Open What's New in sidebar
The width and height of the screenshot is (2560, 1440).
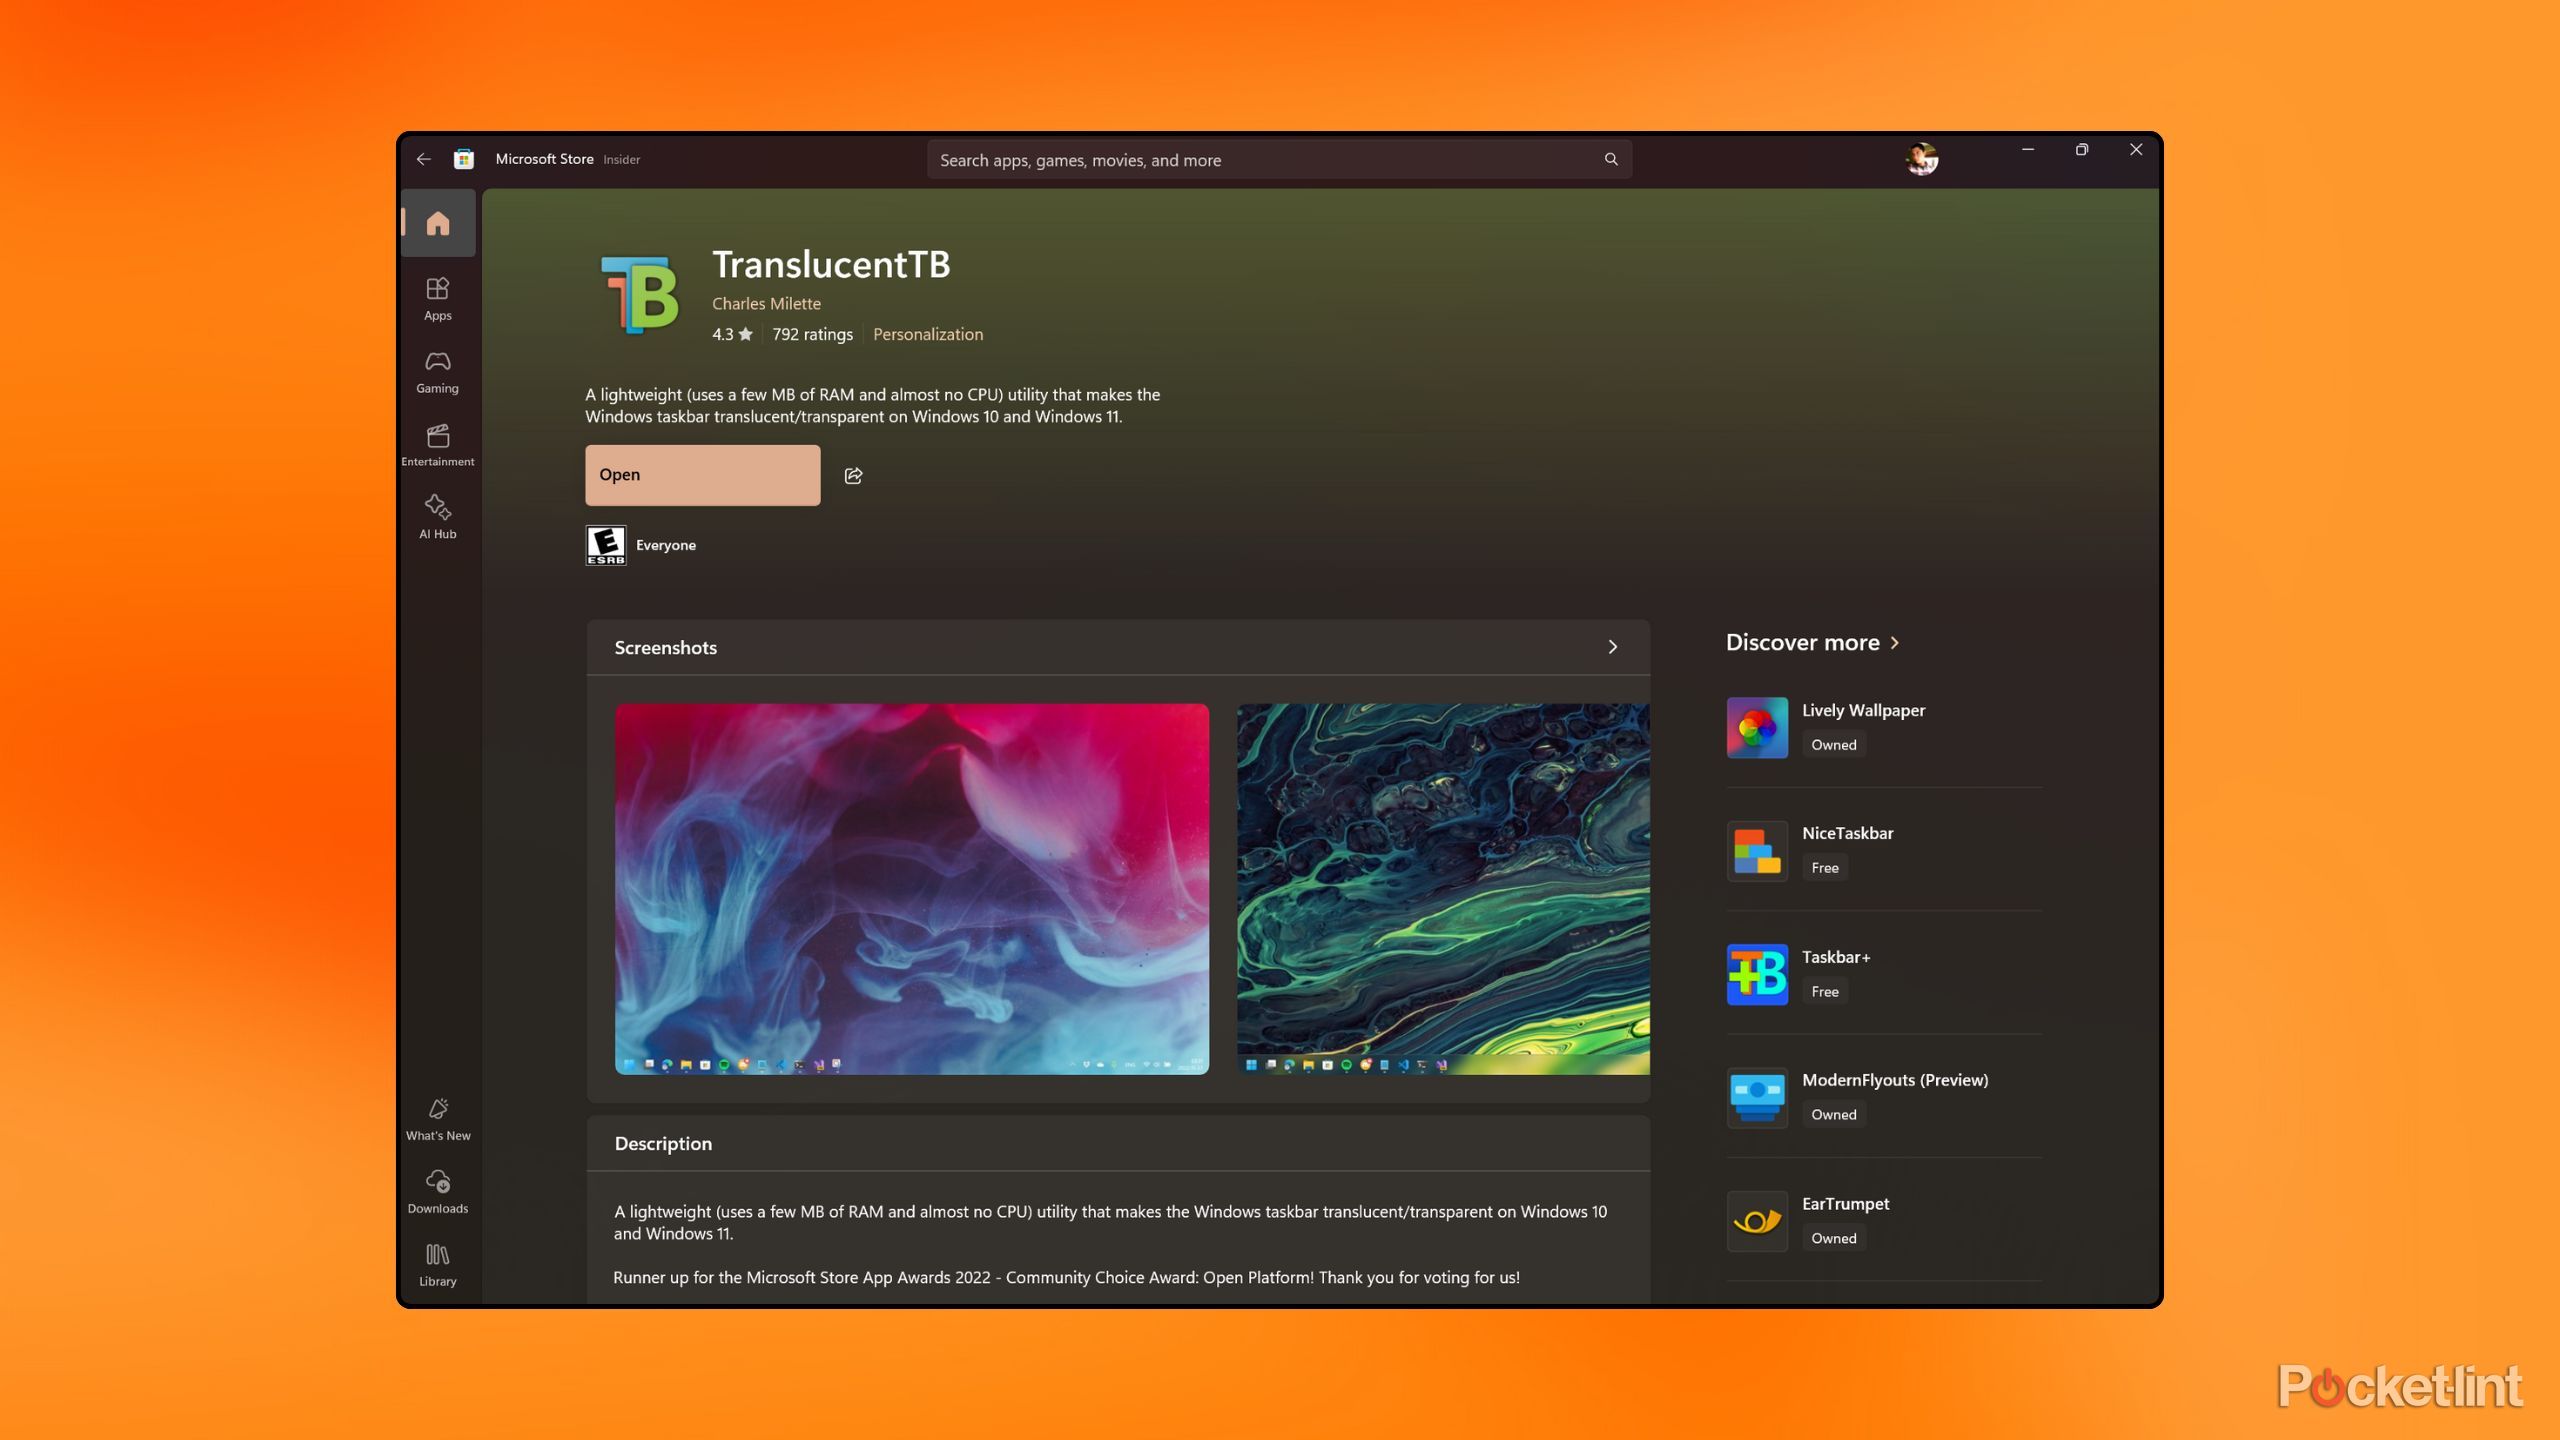(x=438, y=1118)
